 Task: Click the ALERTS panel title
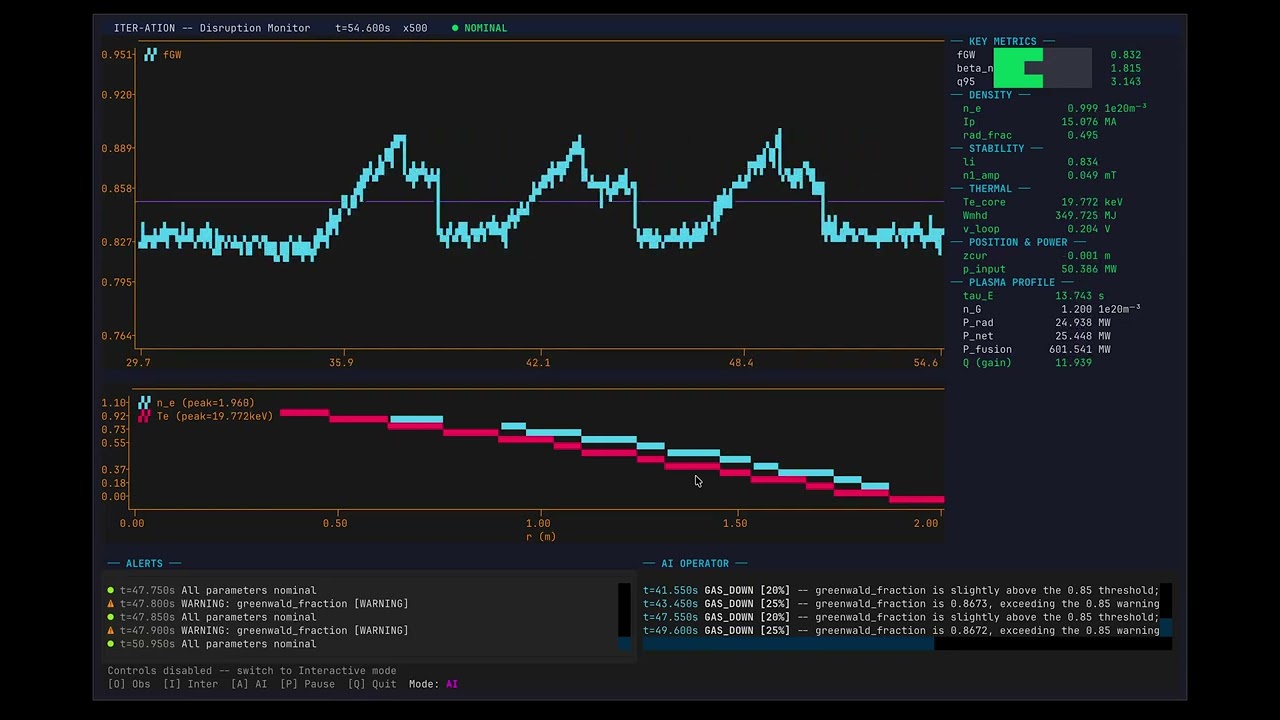(144, 564)
